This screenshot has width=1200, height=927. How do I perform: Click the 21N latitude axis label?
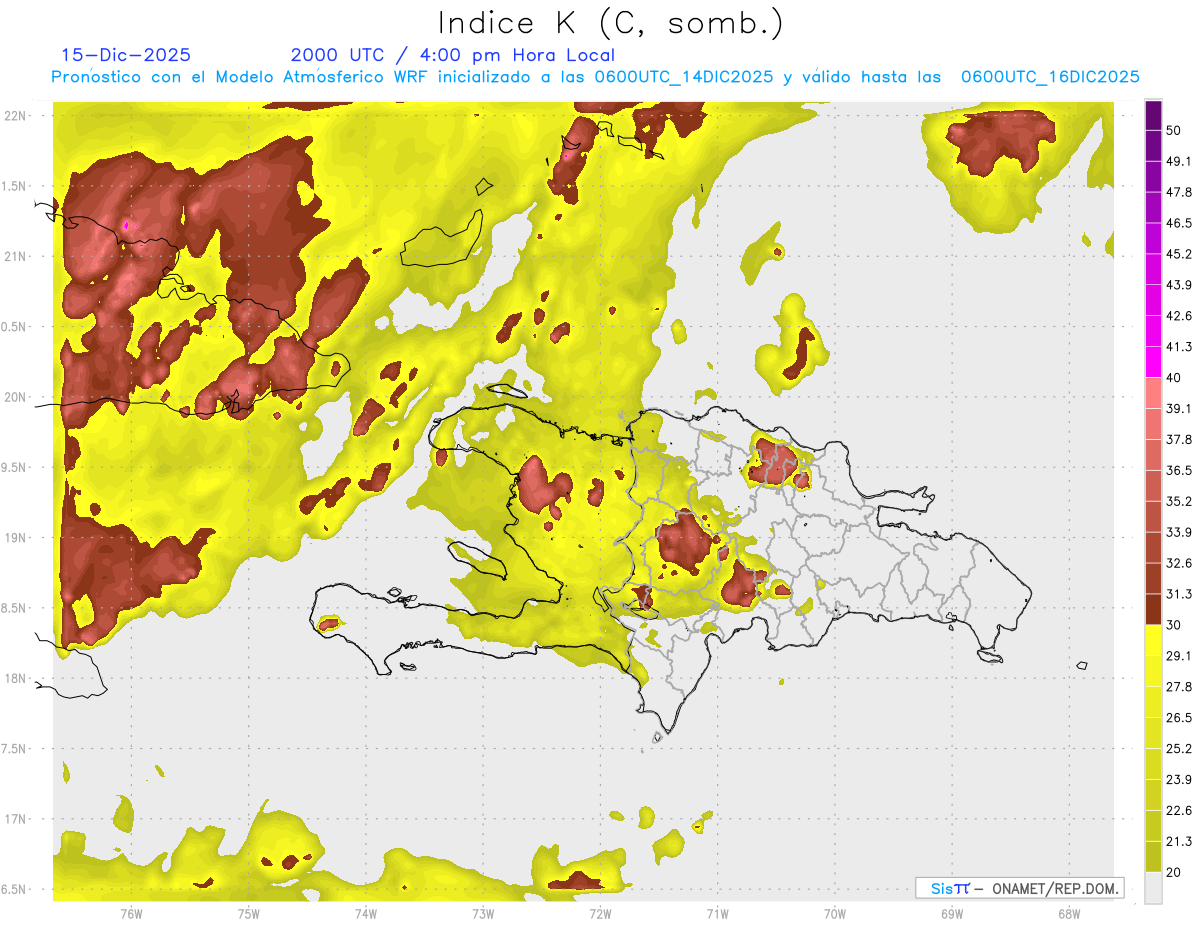15,256
